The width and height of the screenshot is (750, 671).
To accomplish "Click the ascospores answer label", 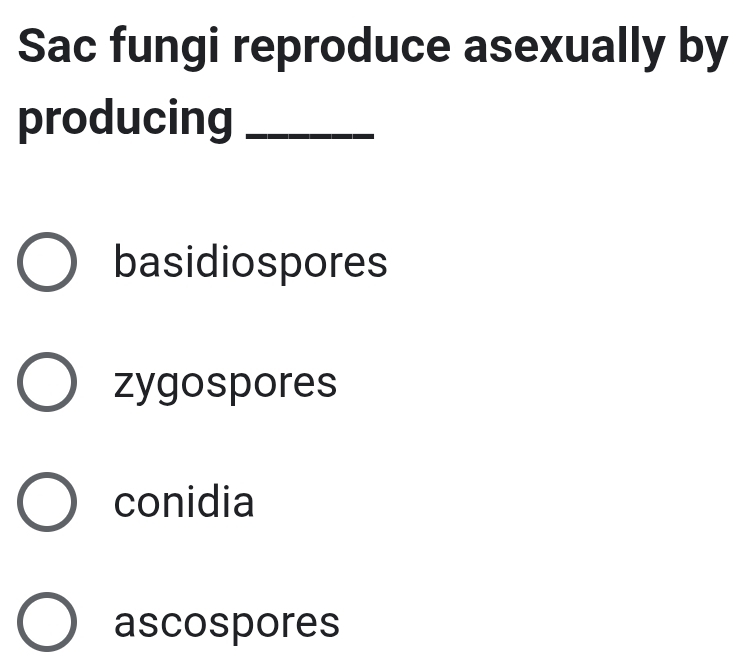I will [227, 623].
